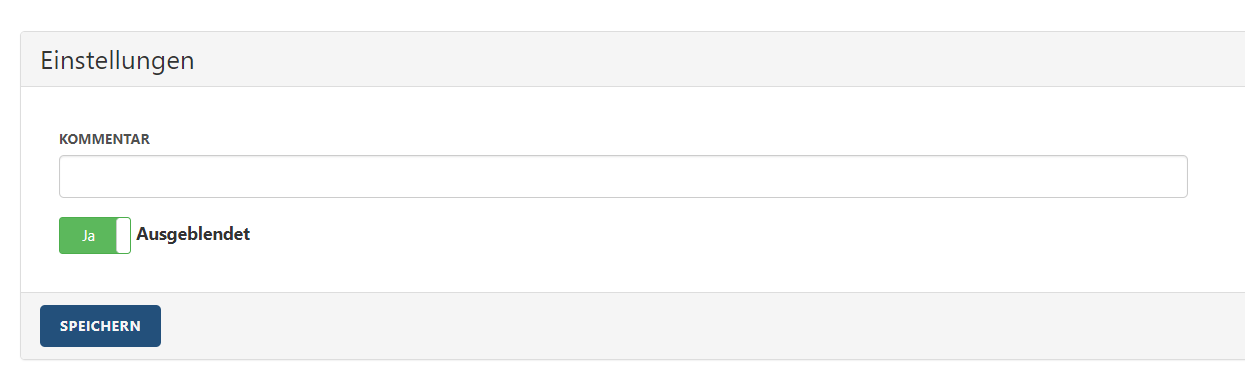Click the SPEICHERN button
The height and width of the screenshot is (386, 1245).
(x=100, y=326)
